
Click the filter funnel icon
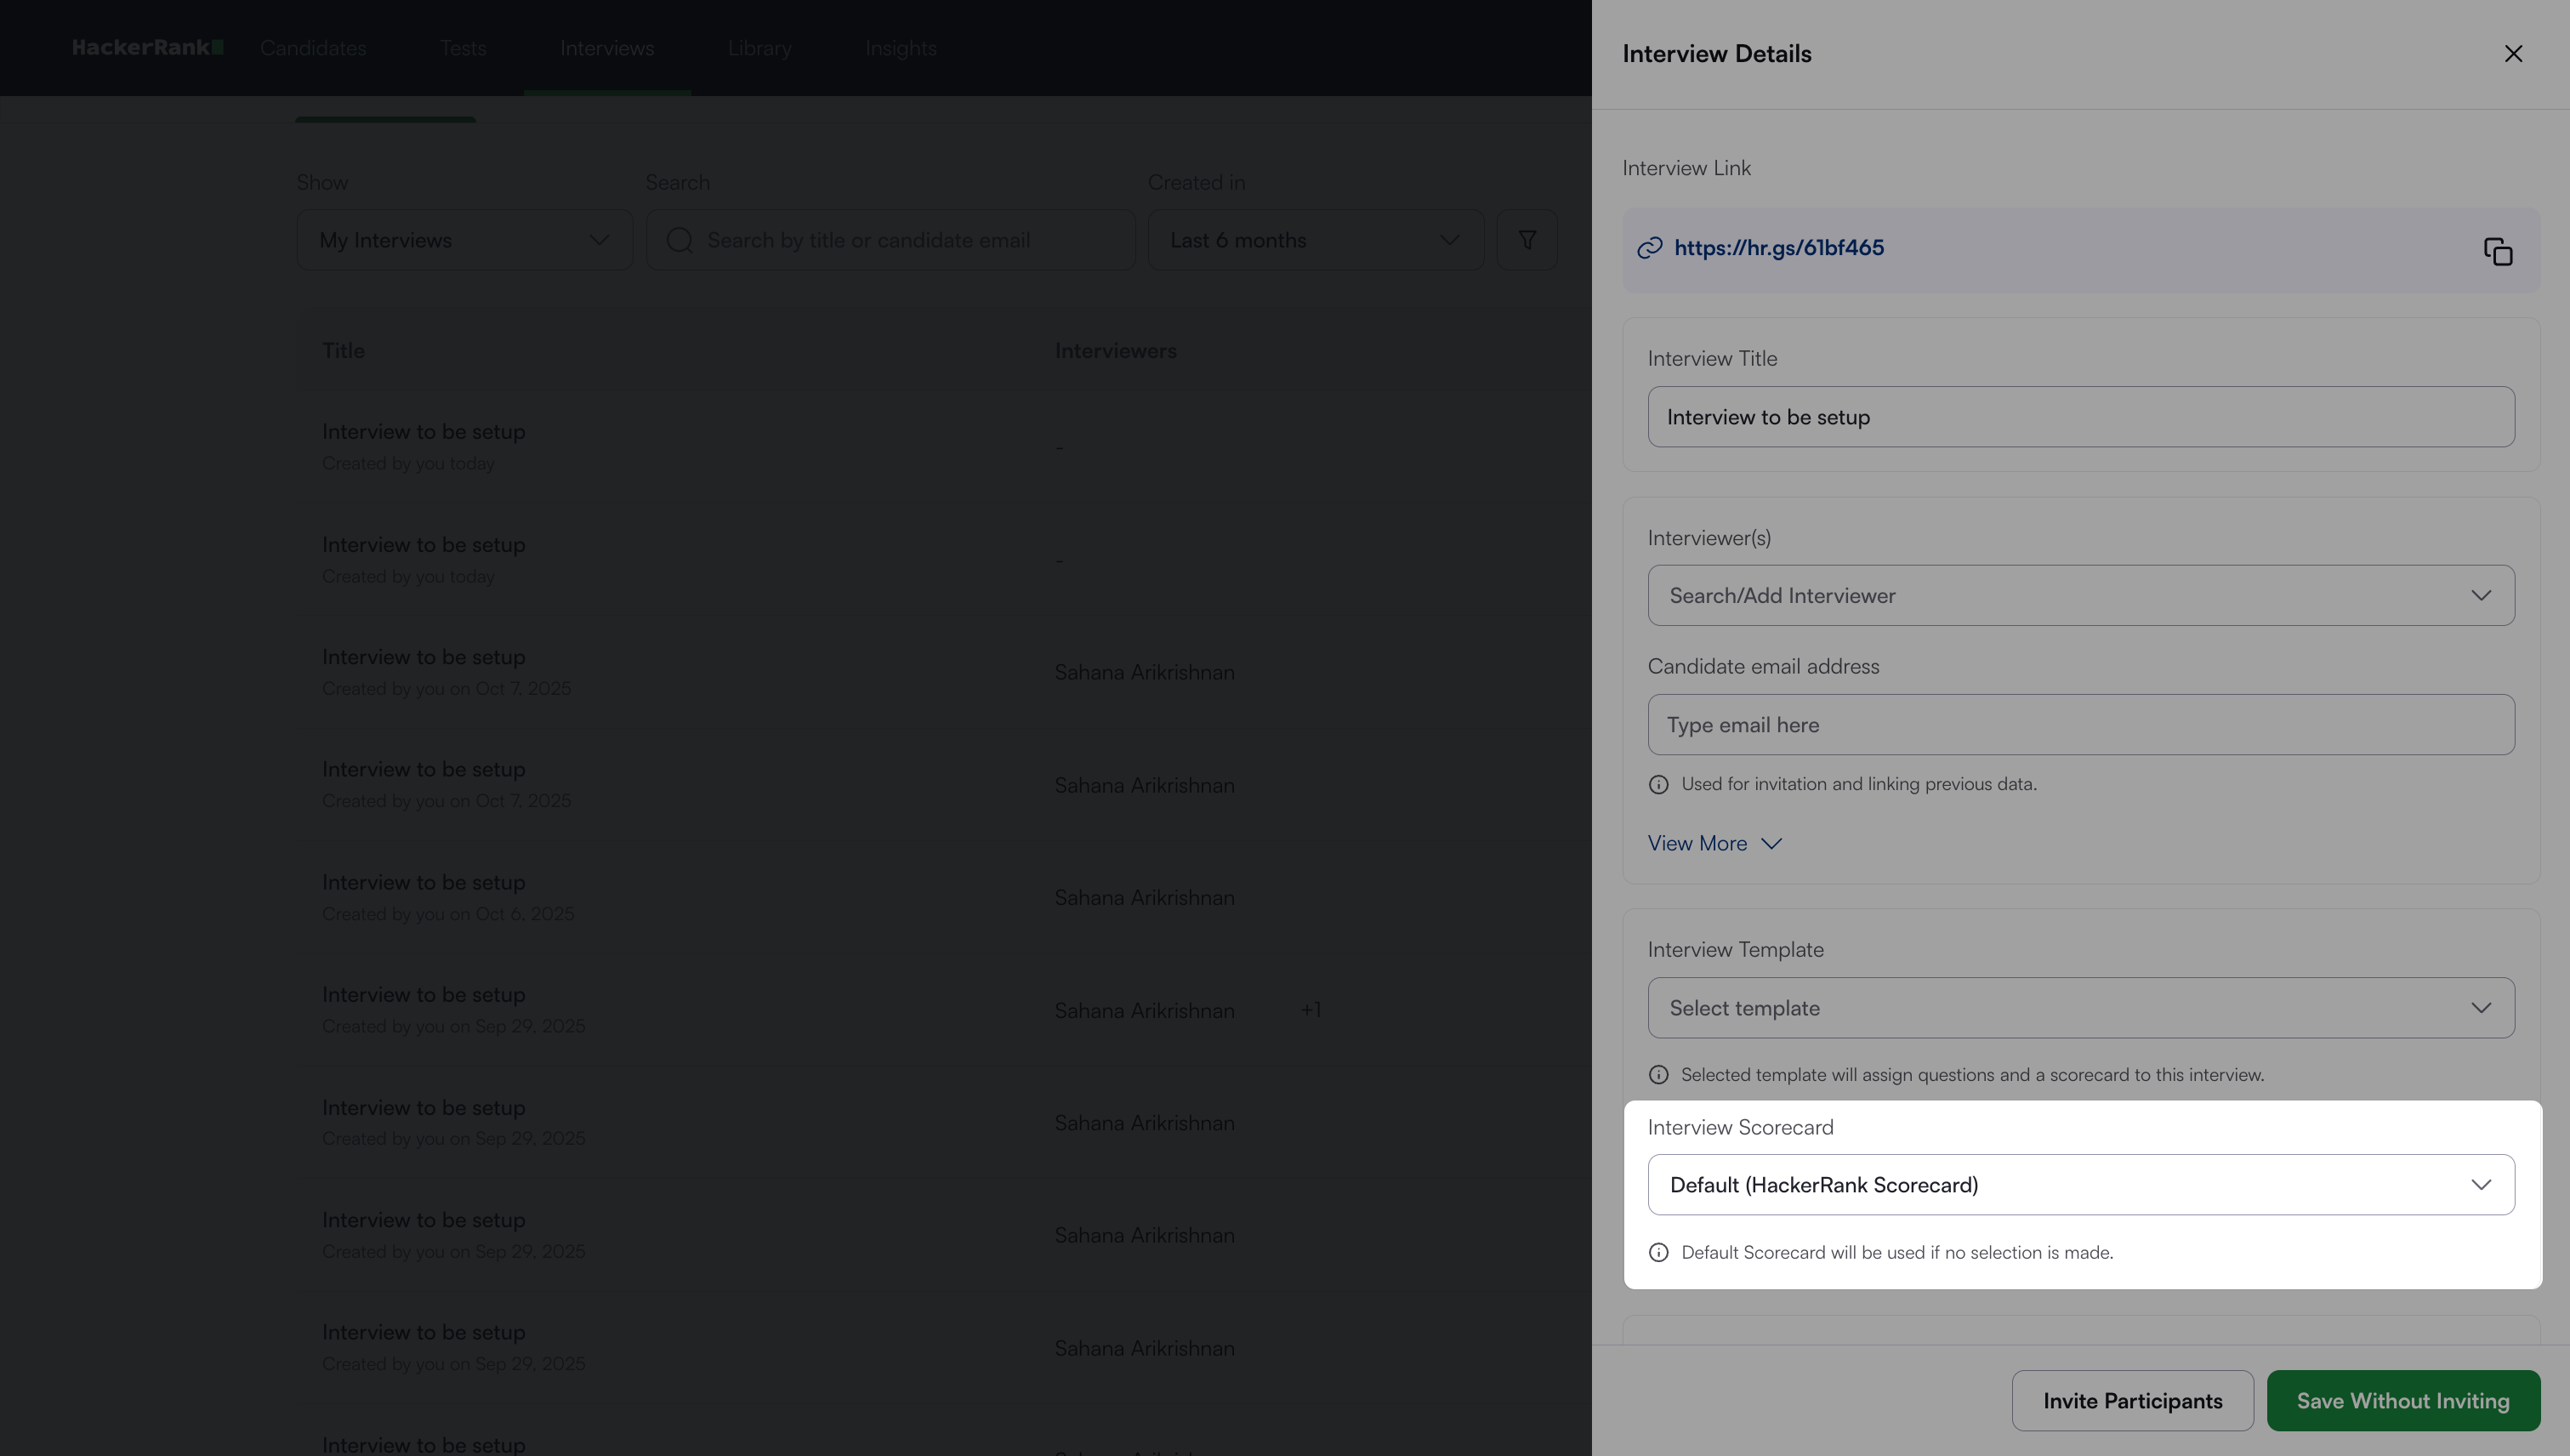pos(1526,240)
